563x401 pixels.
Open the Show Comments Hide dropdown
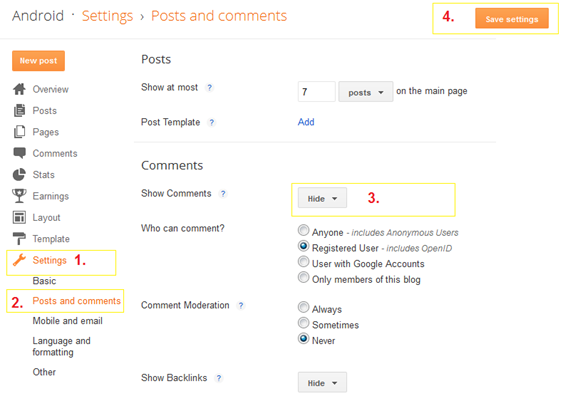[x=322, y=198]
